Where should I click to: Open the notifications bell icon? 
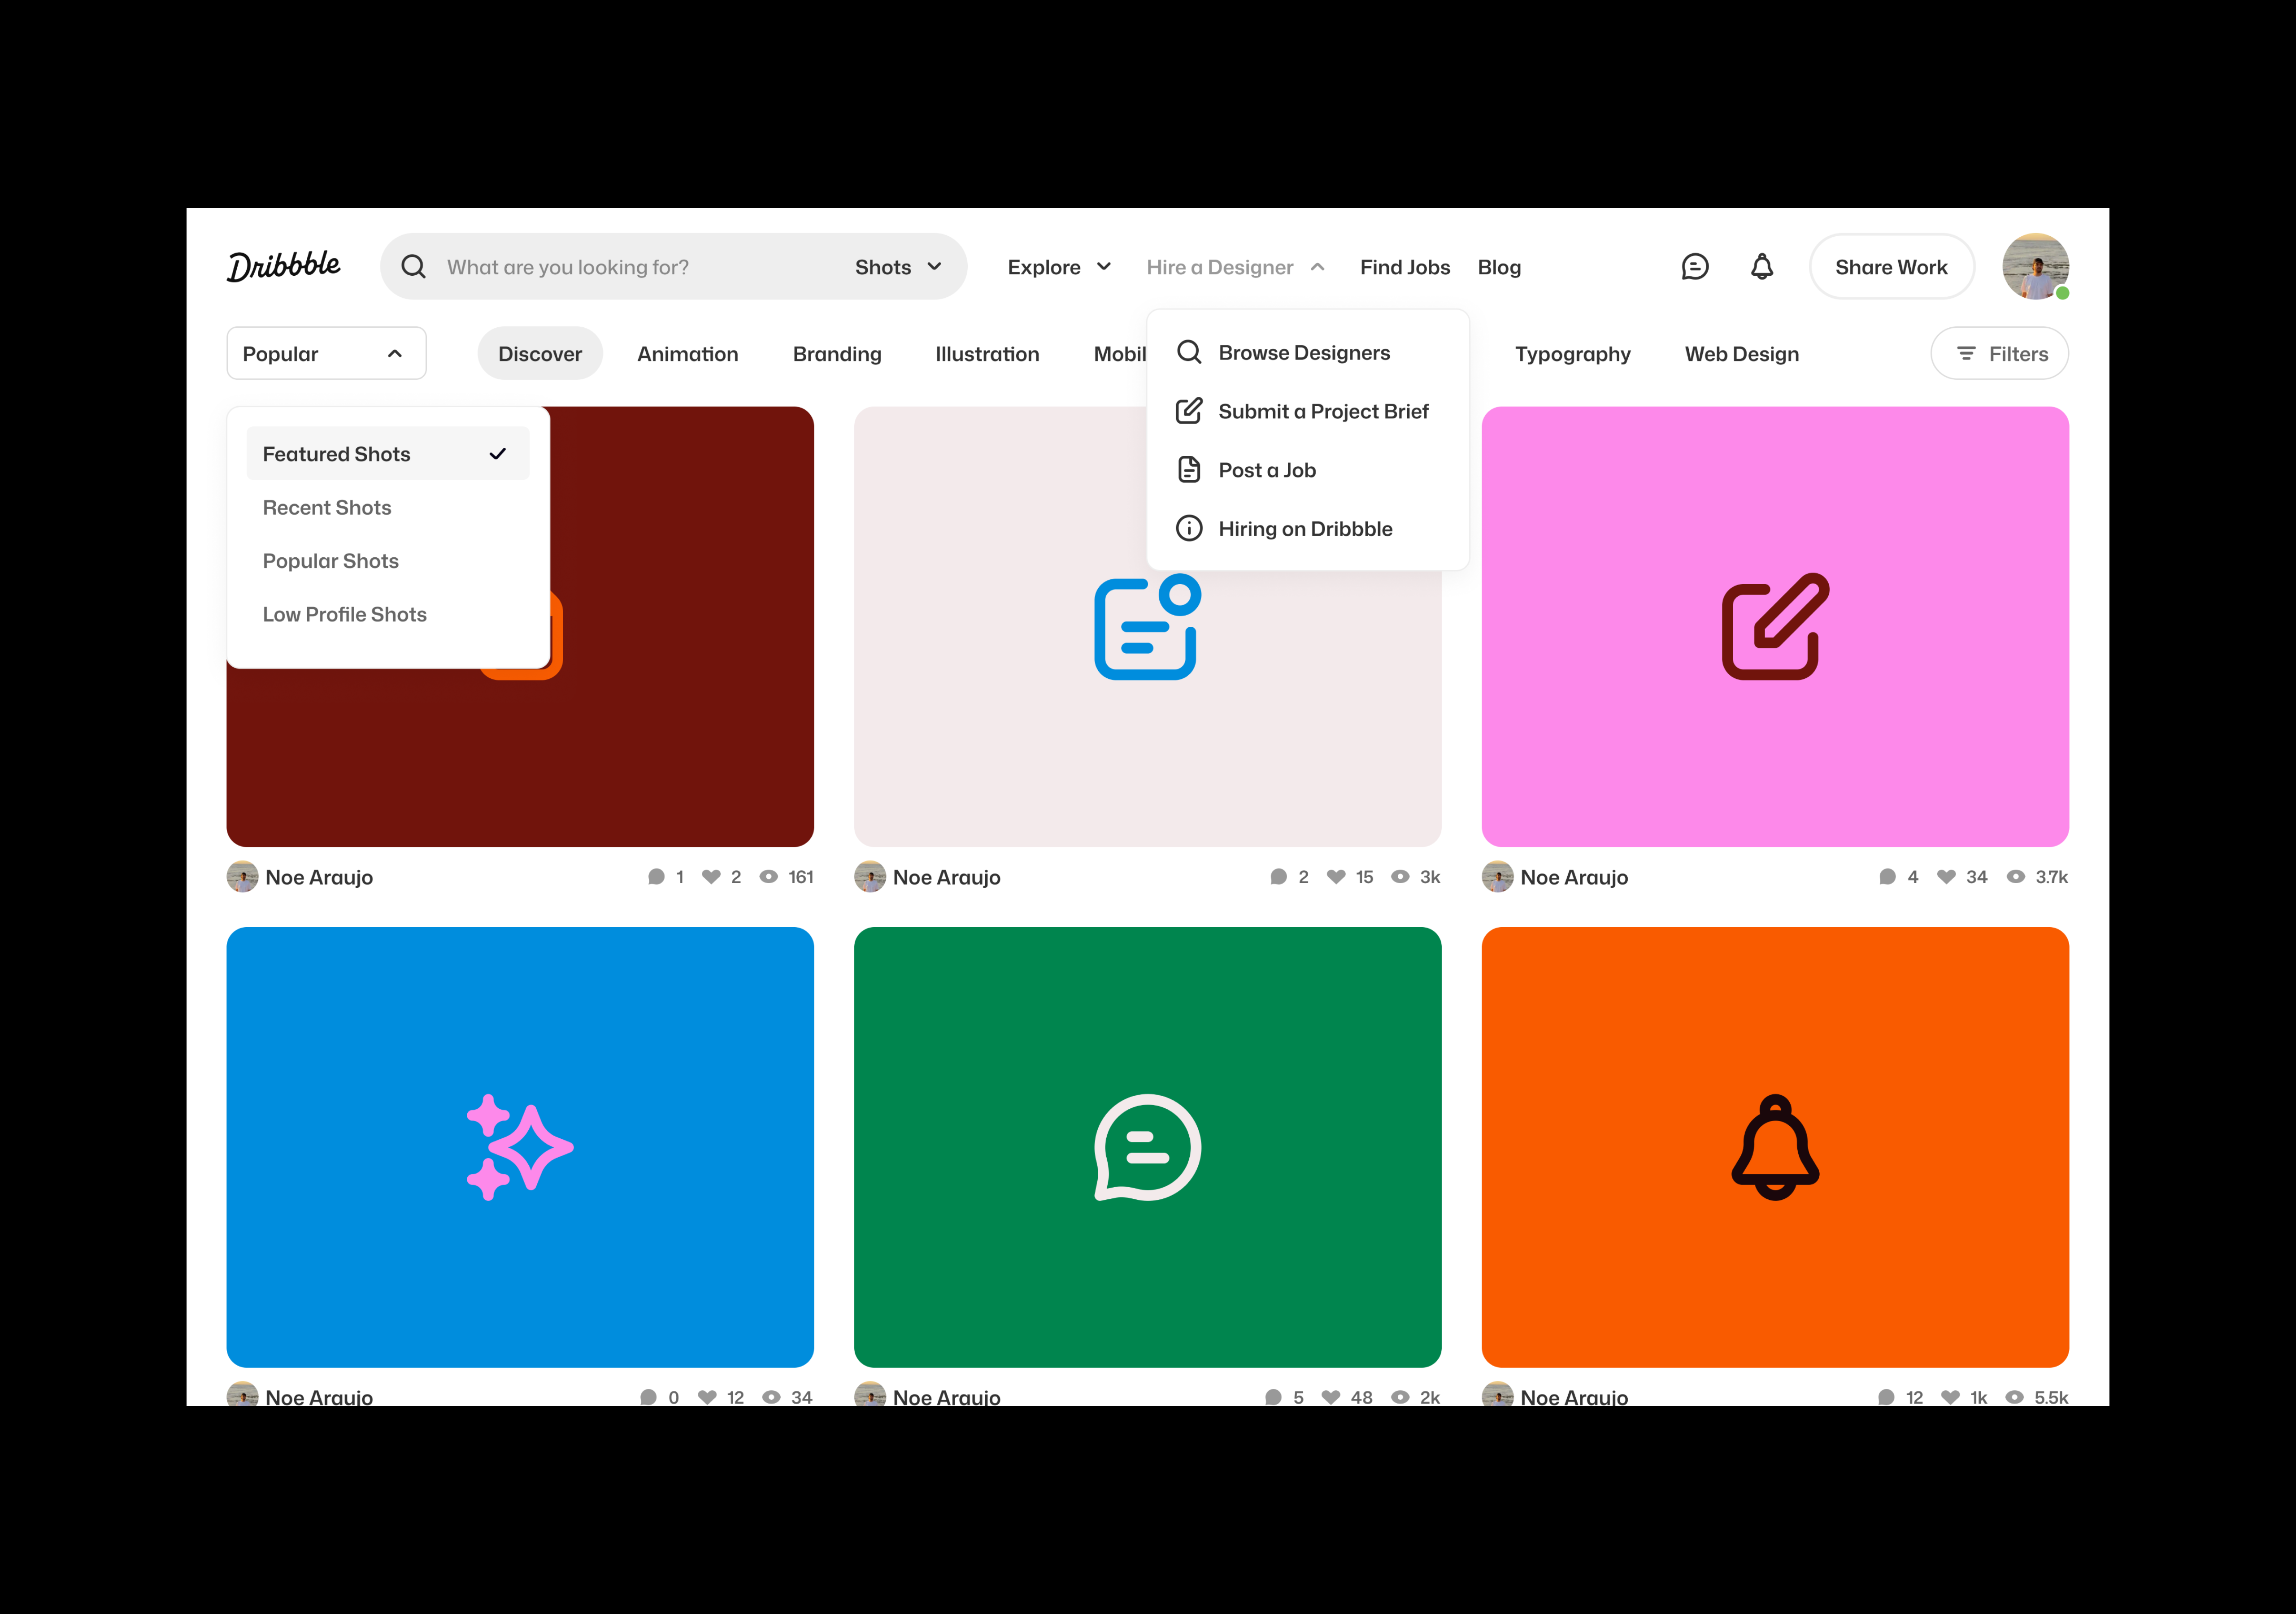(x=1763, y=266)
